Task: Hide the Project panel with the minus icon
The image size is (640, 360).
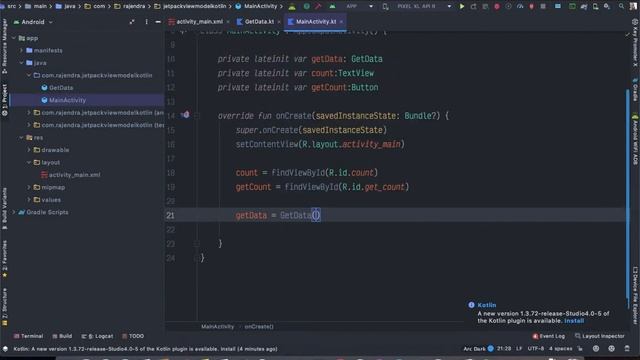Action: coord(158,22)
